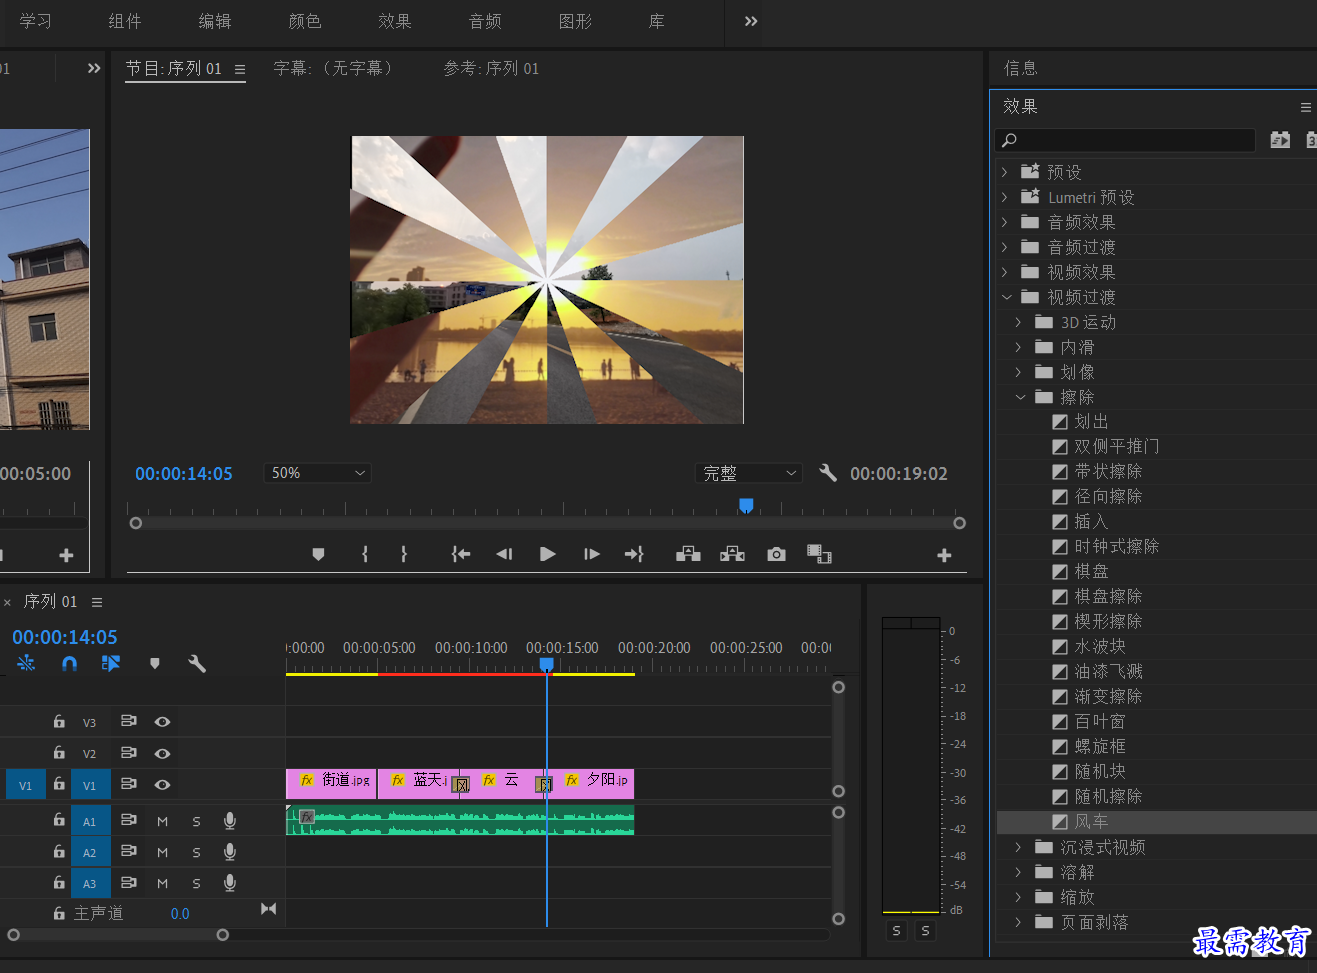Click the Add Marker icon in Program monitor
This screenshot has height=973, width=1317.
(318, 554)
